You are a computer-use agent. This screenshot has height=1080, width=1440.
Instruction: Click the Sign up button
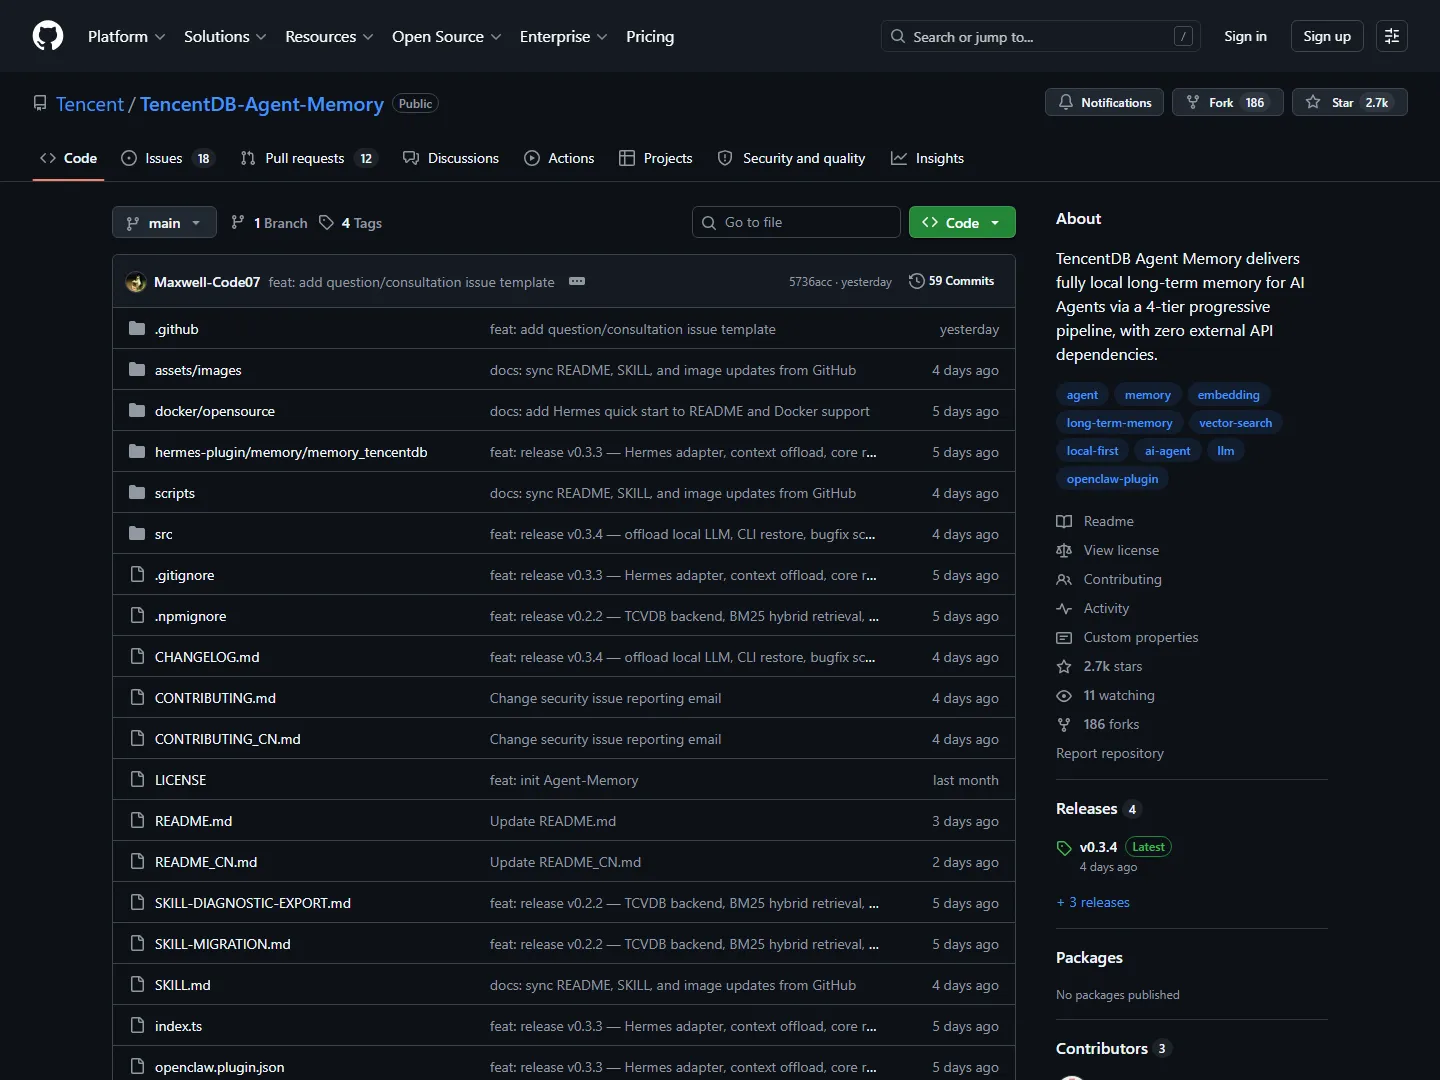[1327, 36]
